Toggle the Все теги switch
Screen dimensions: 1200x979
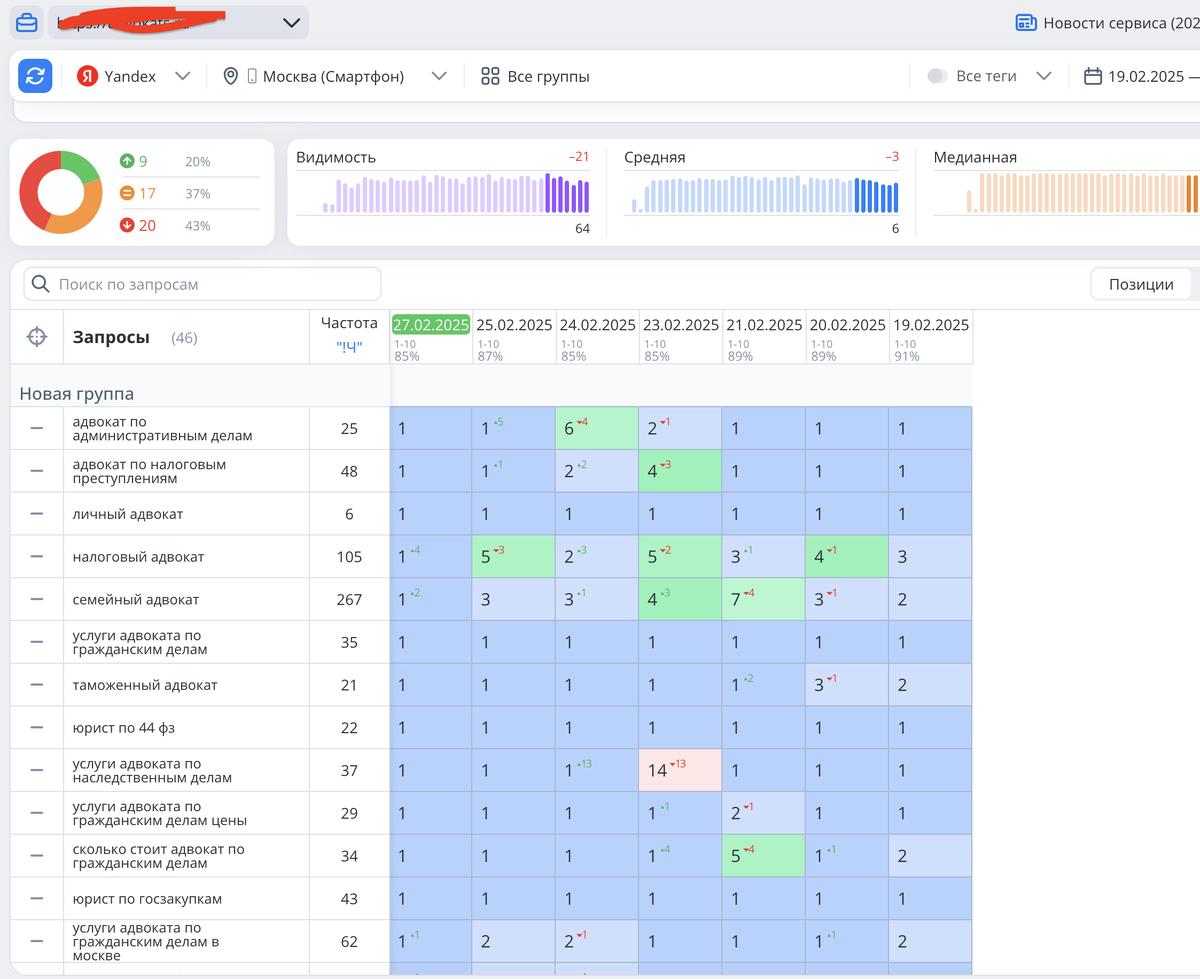pos(937,76)
